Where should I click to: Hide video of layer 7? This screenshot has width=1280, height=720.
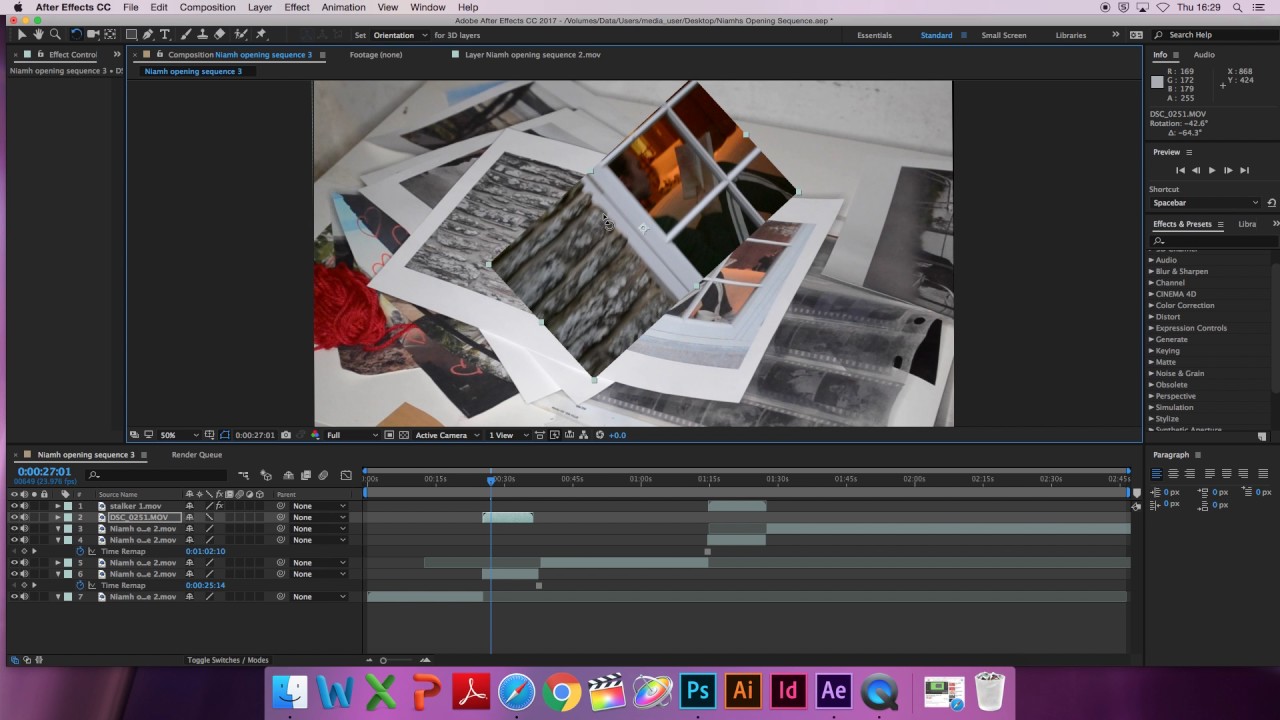click(x=14, y=596)
